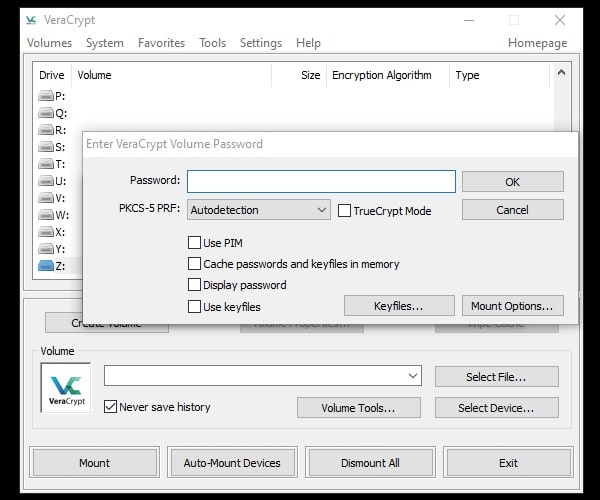Screen dimensions: 600x500
Task: Click the VeraCrypt title bar icon
Action: [x=32, y=20]
